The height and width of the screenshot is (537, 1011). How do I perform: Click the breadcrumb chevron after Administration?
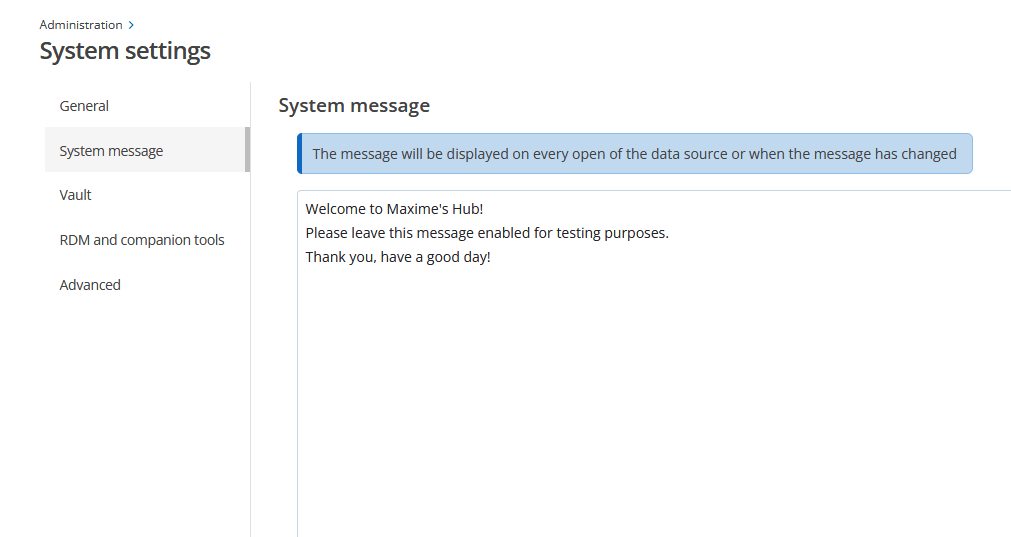click(x=131, y=25)
